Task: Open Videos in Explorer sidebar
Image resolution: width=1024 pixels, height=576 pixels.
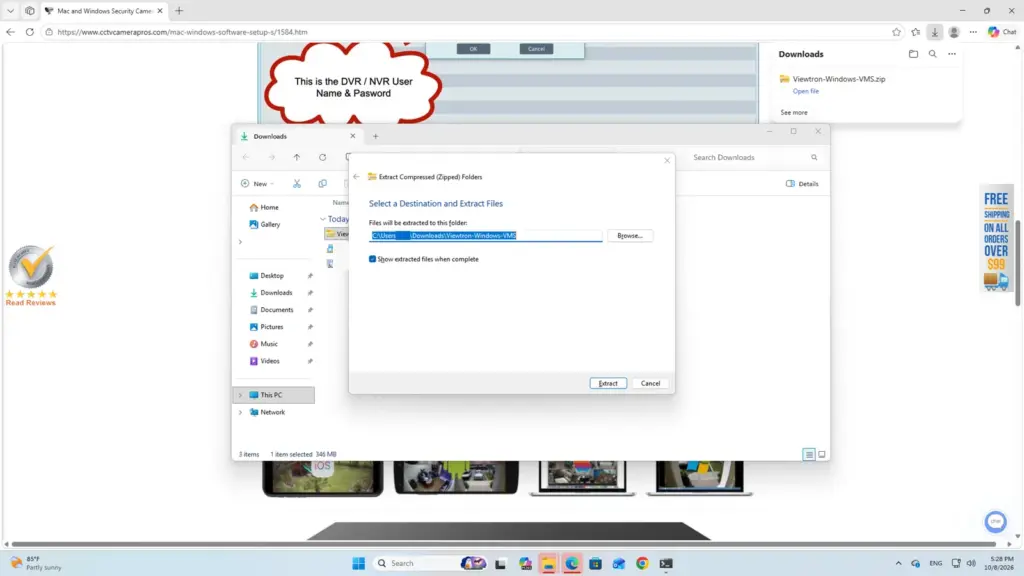Action: (x=270, y=360)
